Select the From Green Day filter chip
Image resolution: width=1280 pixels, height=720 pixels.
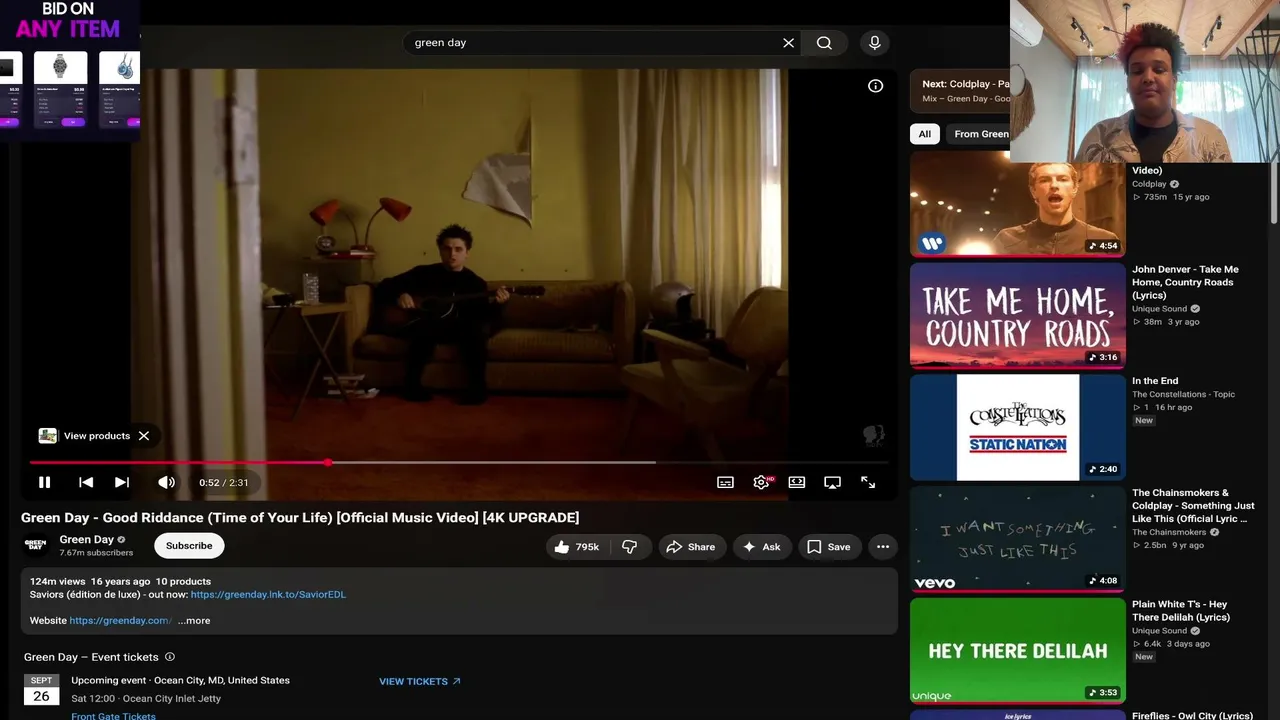(979, 134)
